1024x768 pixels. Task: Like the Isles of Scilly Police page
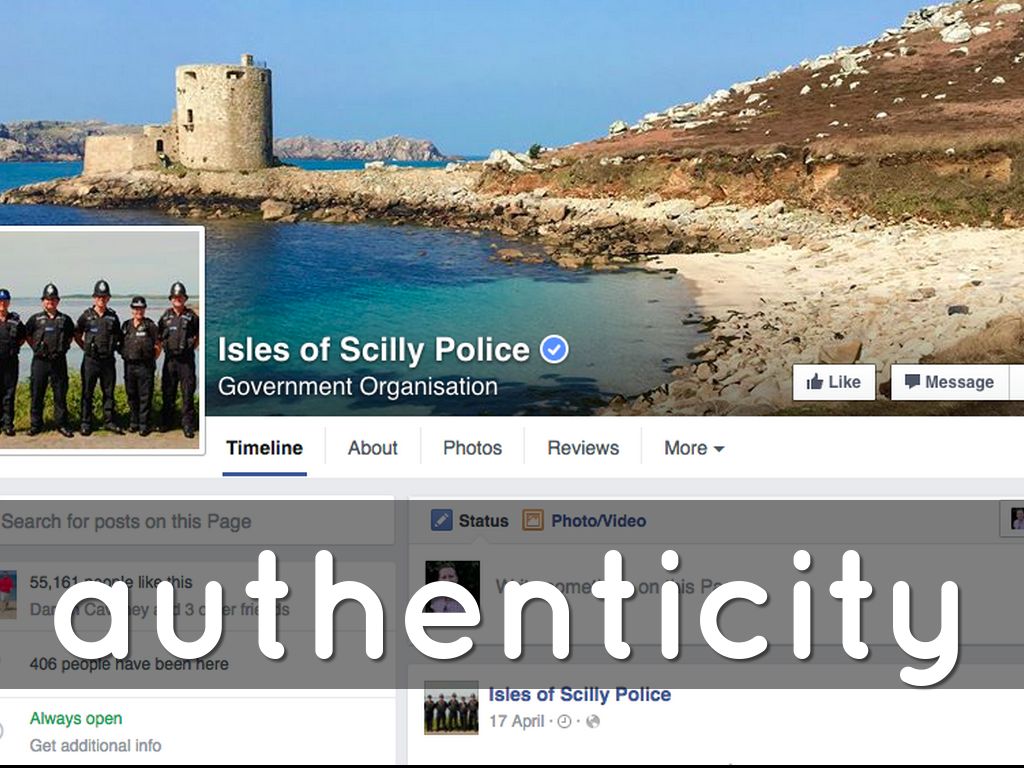[834, 382]
